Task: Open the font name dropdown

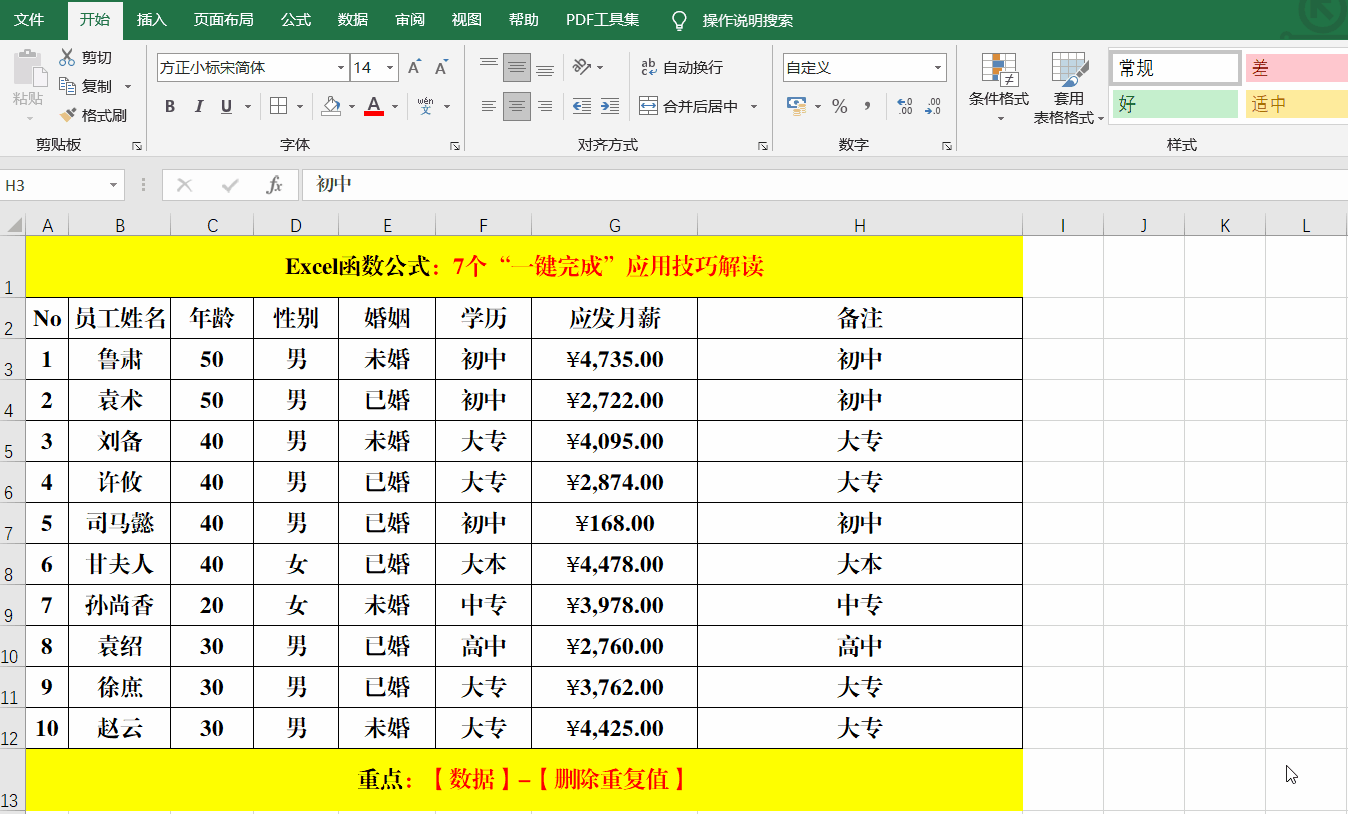Action: pyautogui.click(x=340, y=66)
